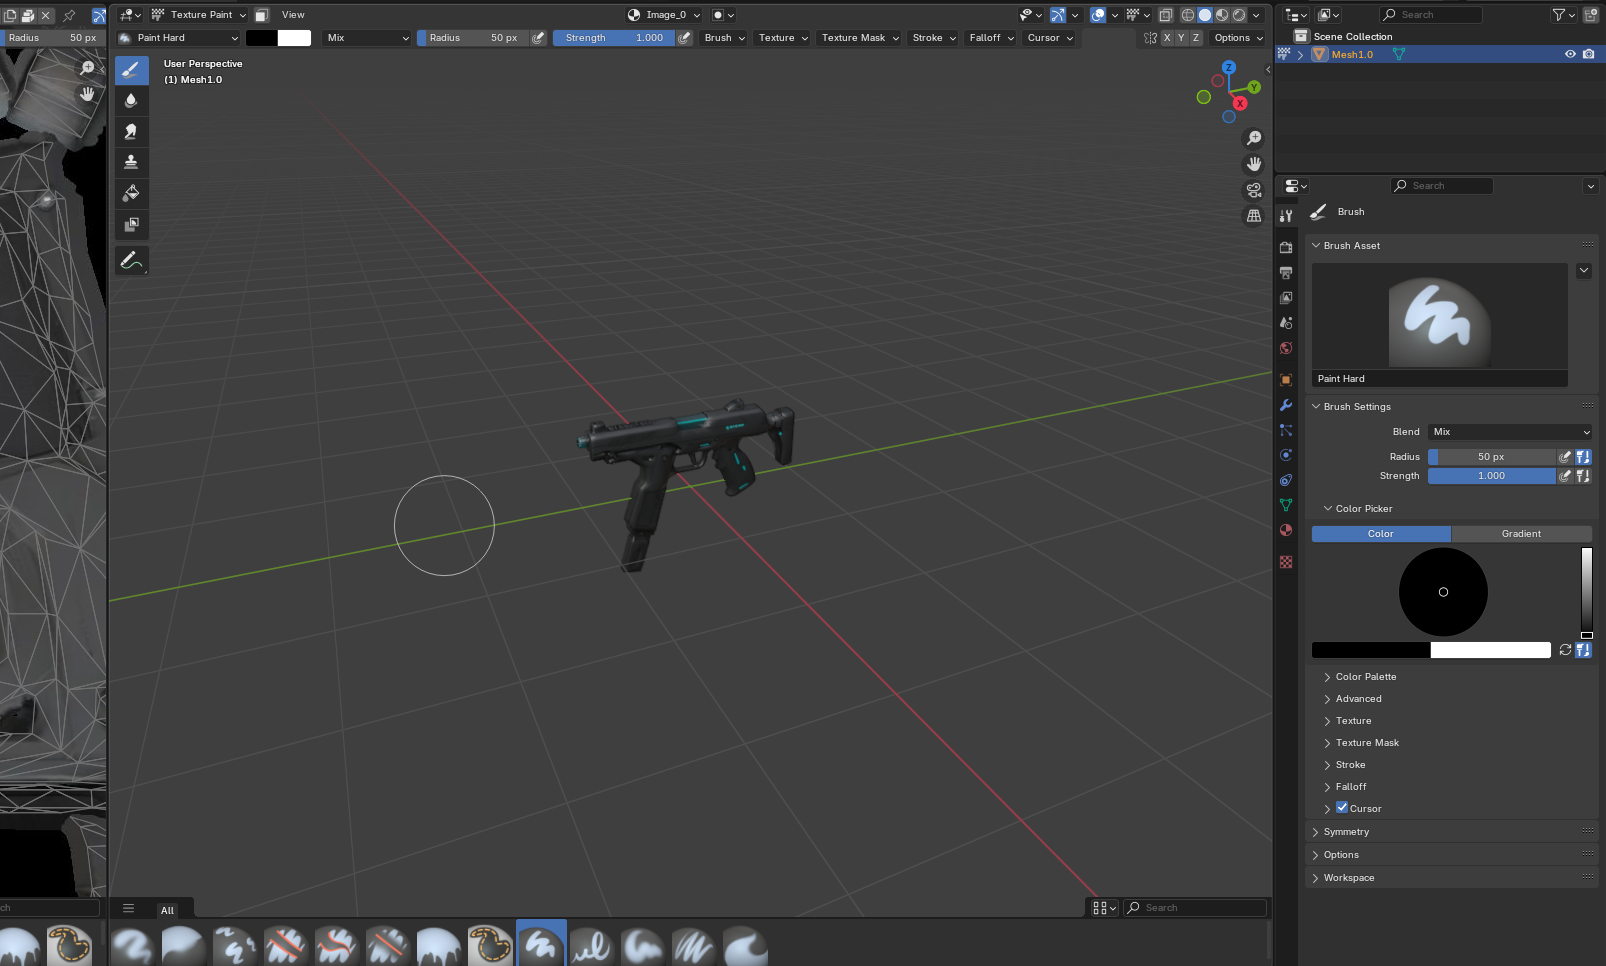Image resolution: width=1606 pixels, height=966 pixels.
Task: Toggle the camera view icon
Action: pyautogui.click(x=1254, y=190)
